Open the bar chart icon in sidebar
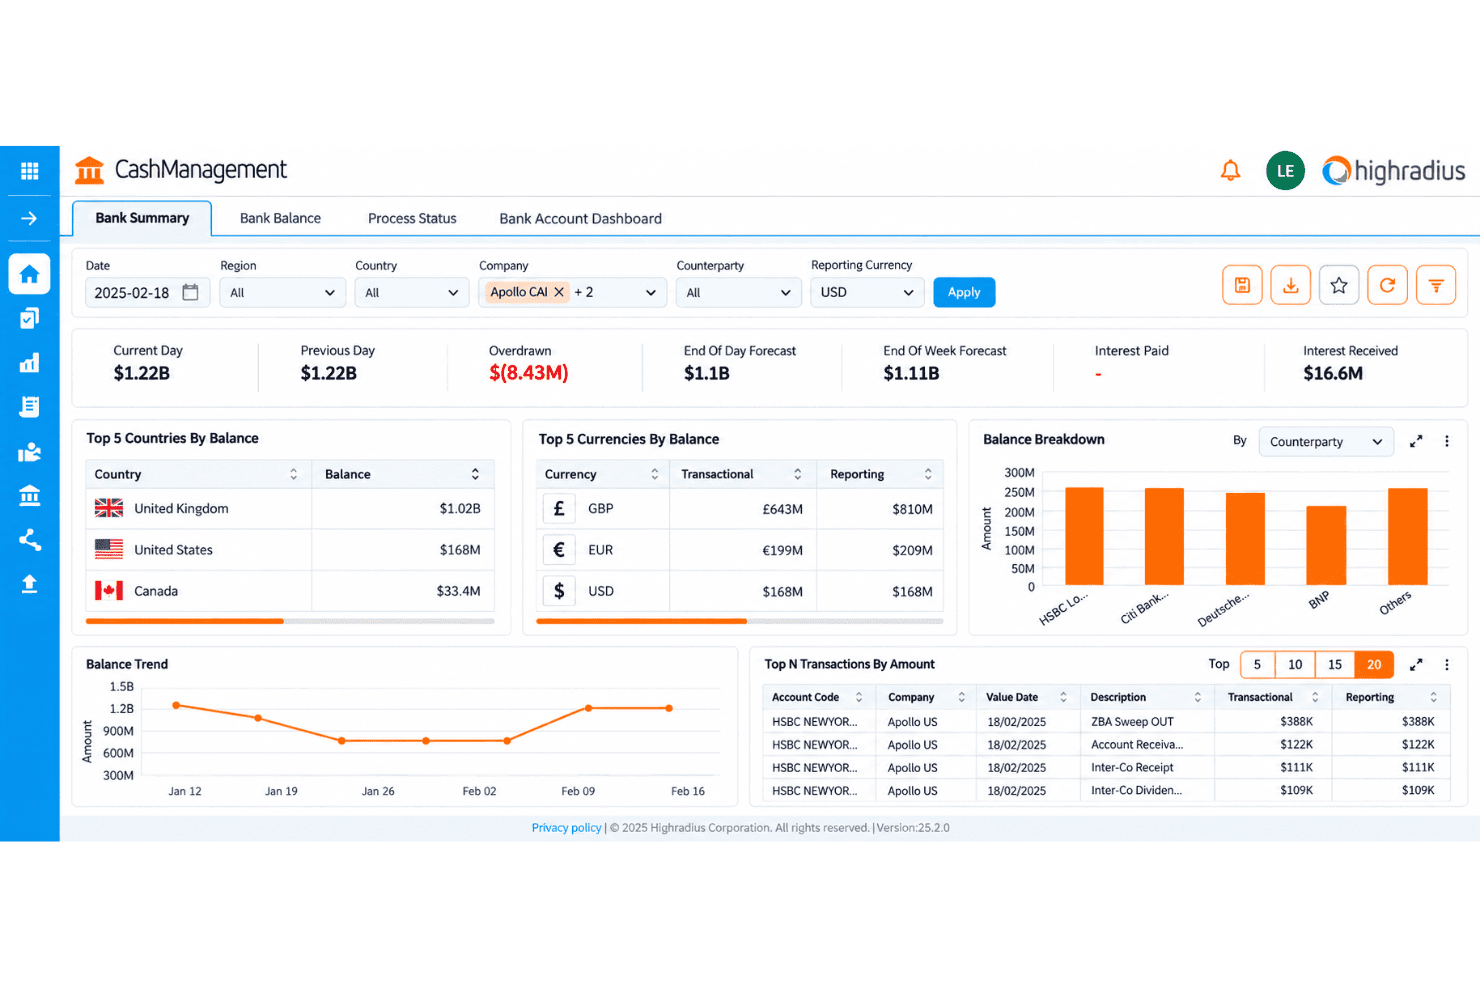 click(29, 362)
